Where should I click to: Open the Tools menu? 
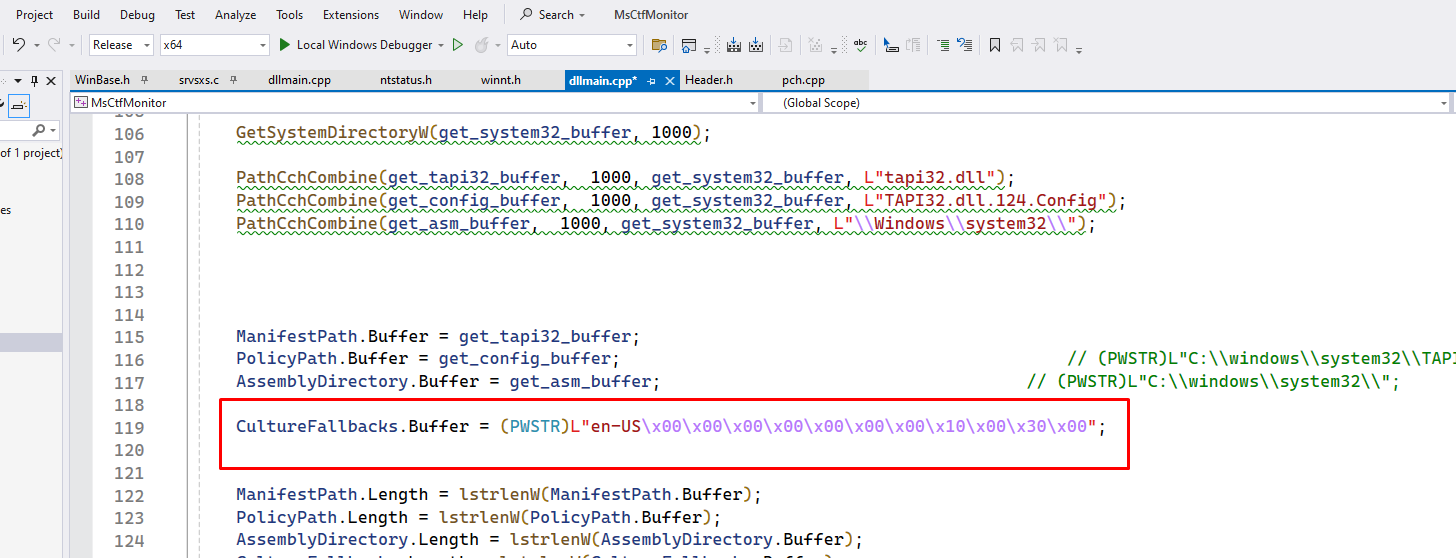(290, 15)
